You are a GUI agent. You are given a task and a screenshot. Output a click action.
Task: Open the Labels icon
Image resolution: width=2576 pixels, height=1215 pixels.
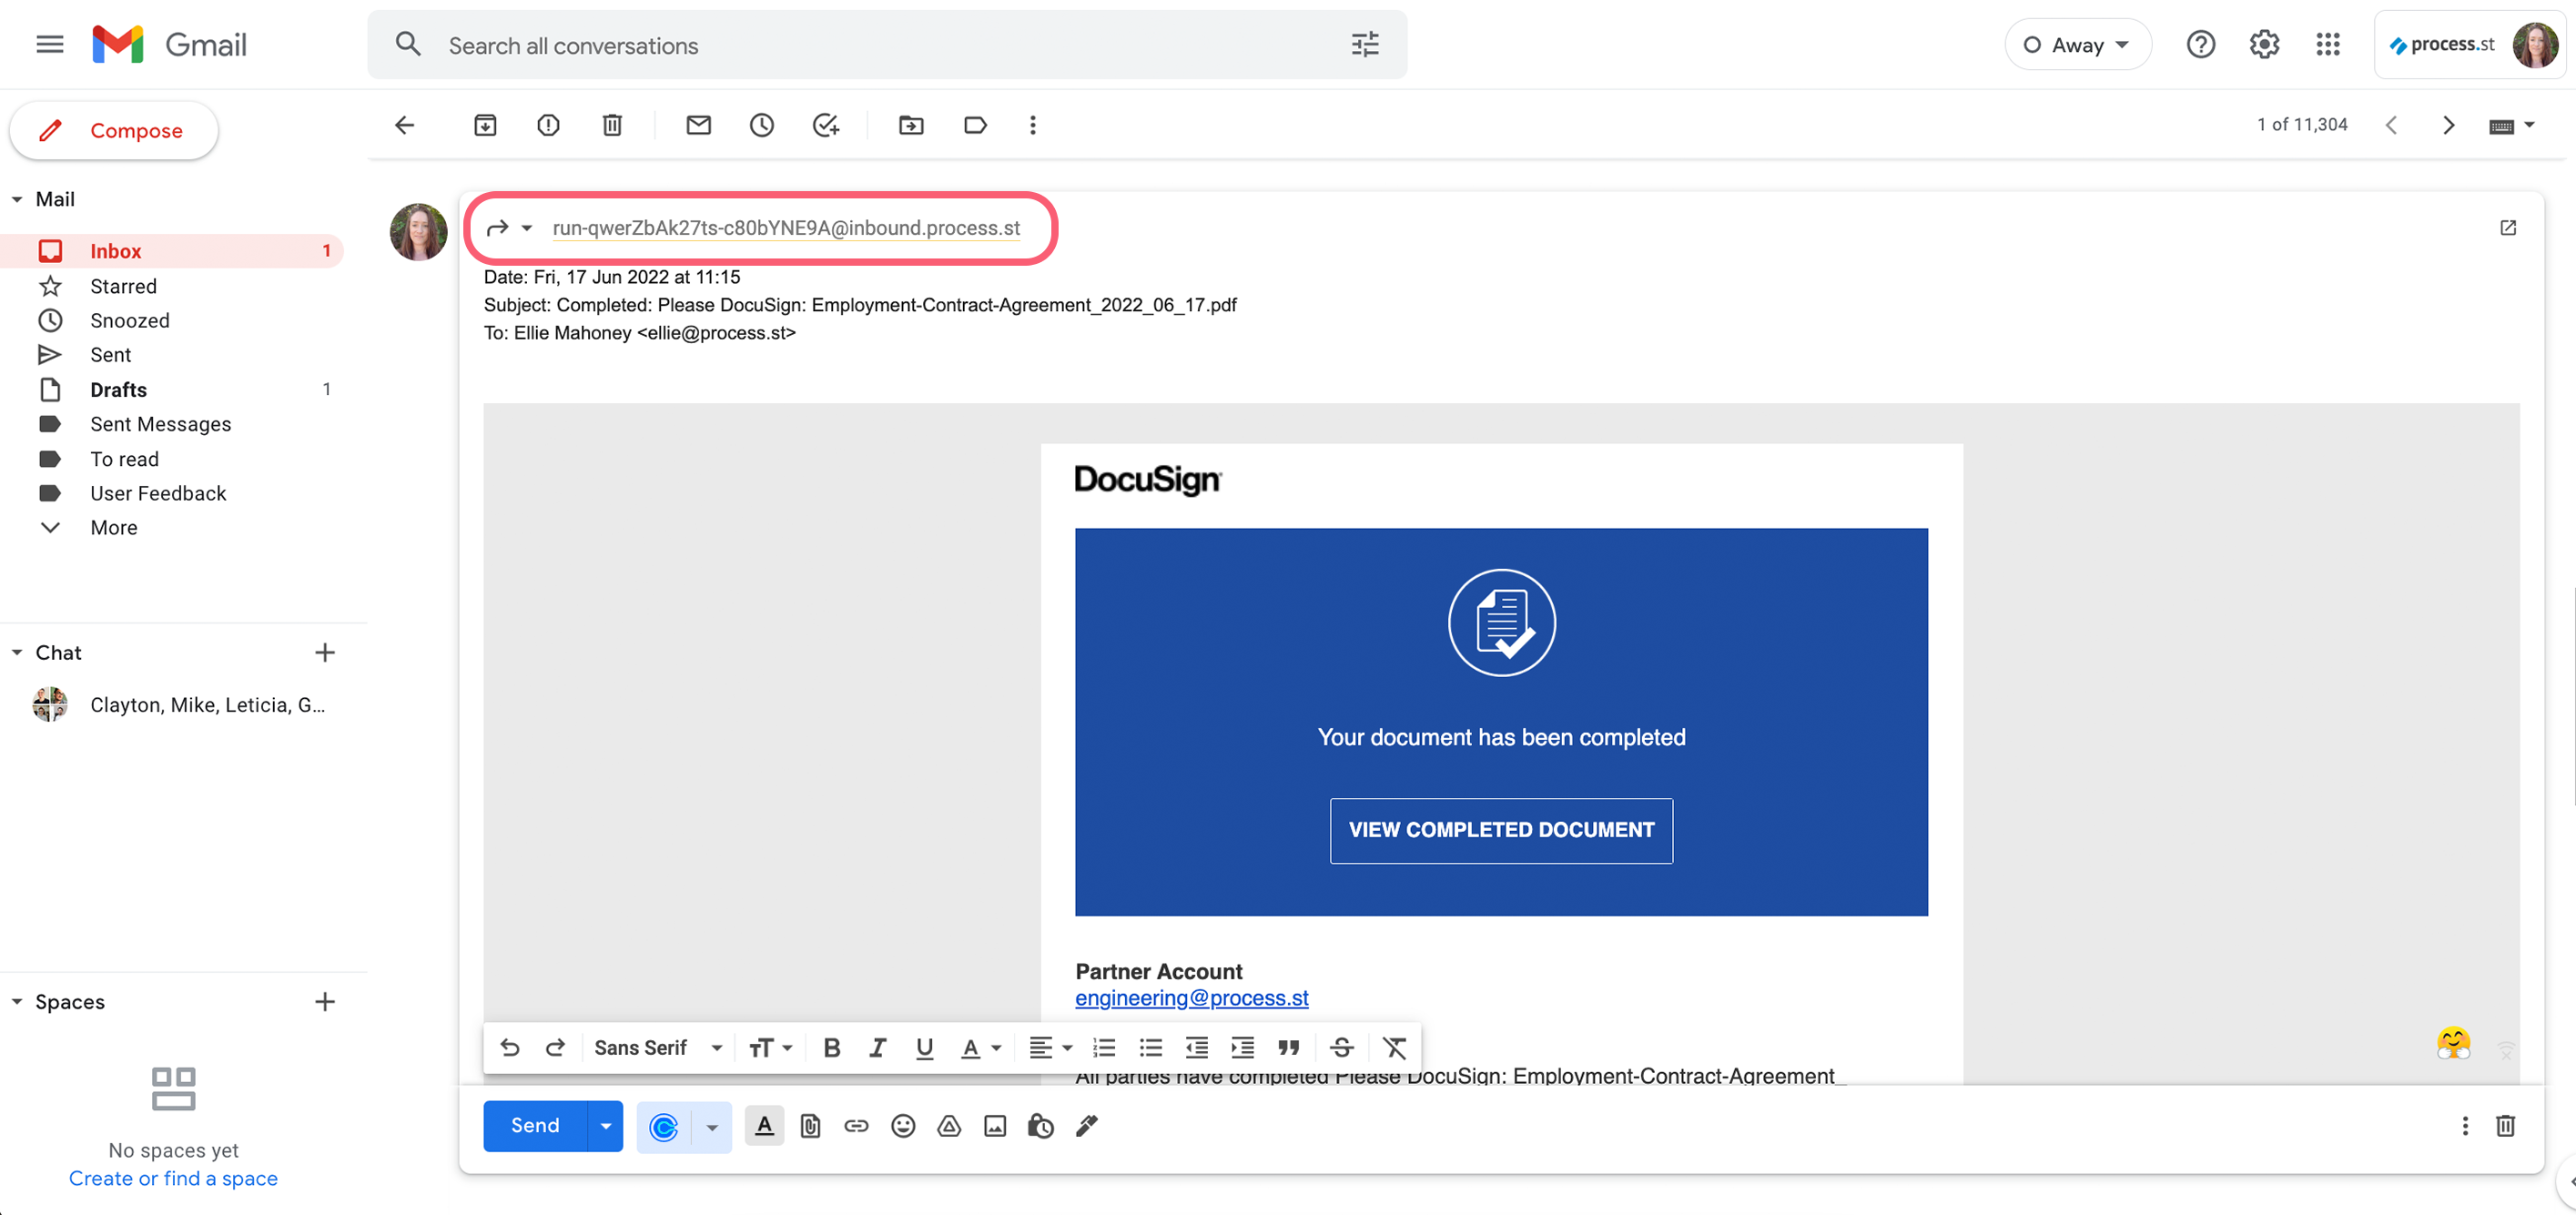(975, 125)
